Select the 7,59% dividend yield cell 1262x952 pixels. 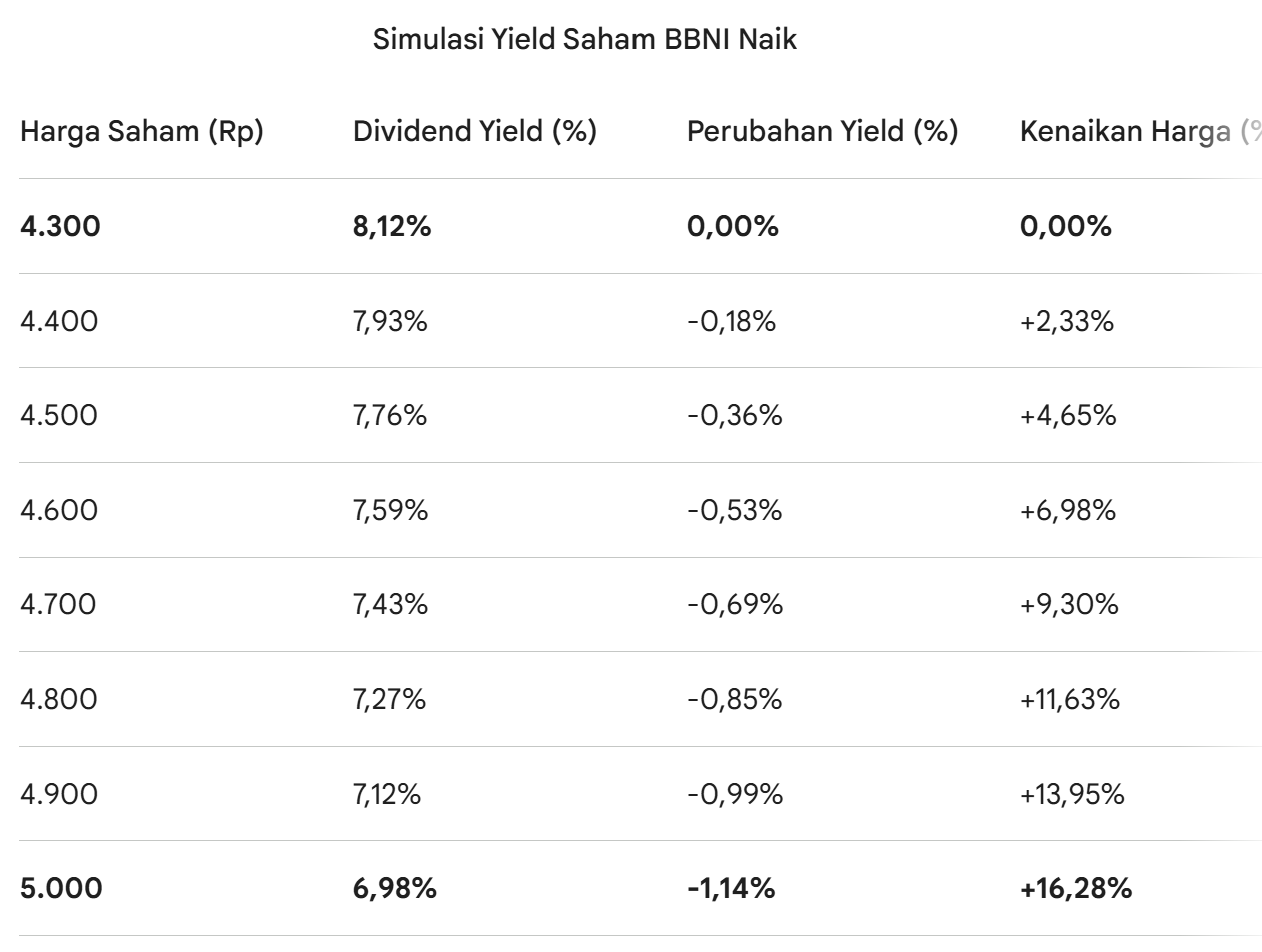tap(390, 511)
